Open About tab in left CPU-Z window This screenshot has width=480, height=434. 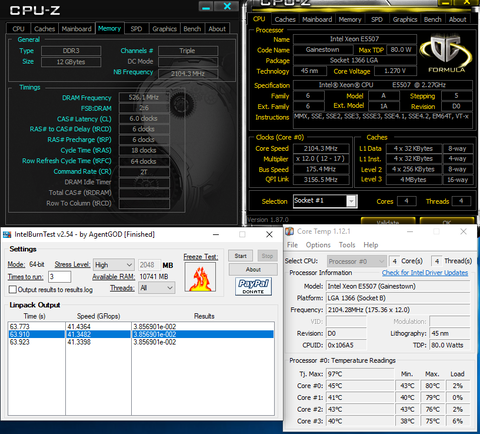click(x=217, y=29)
